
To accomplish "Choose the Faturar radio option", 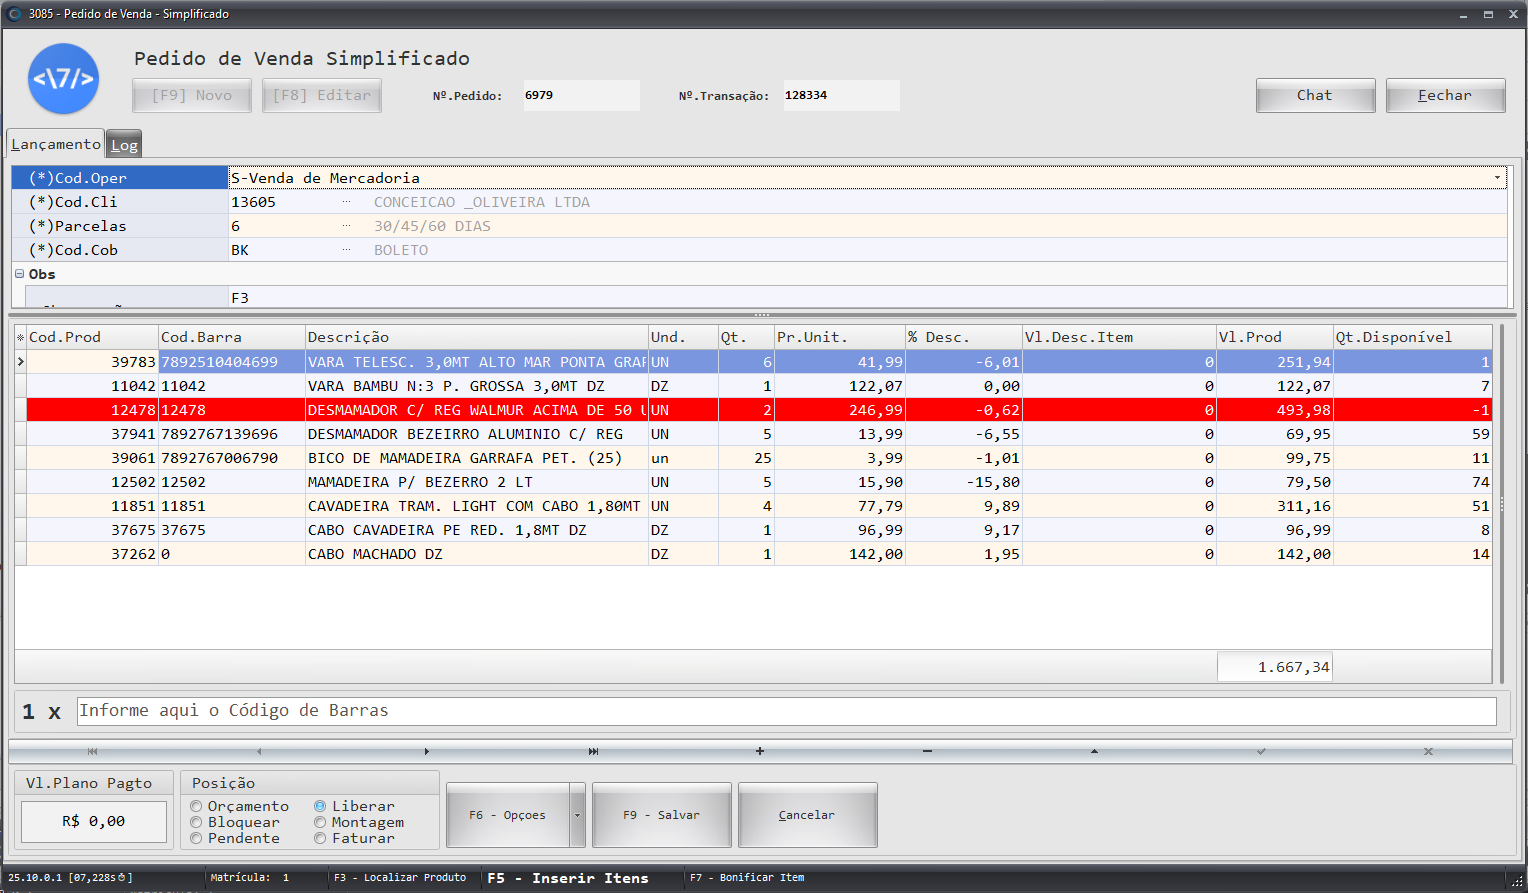I will pyautogui.click(x=321, y=838).
